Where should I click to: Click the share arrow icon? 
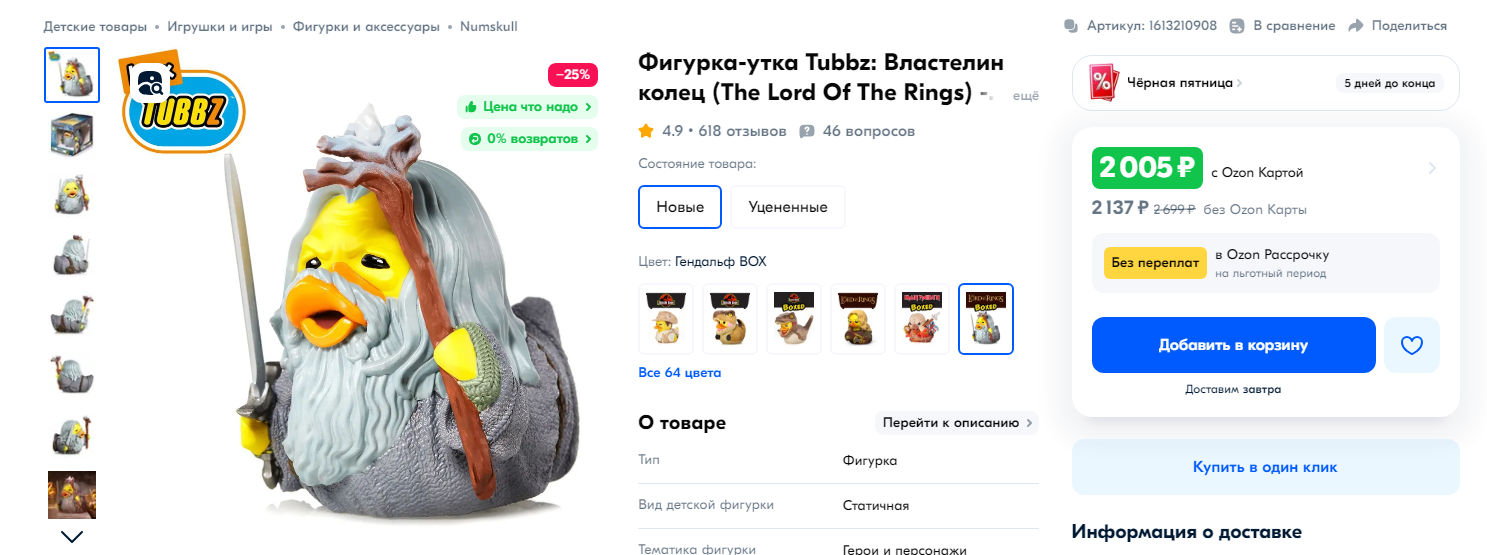[1356, 26]
